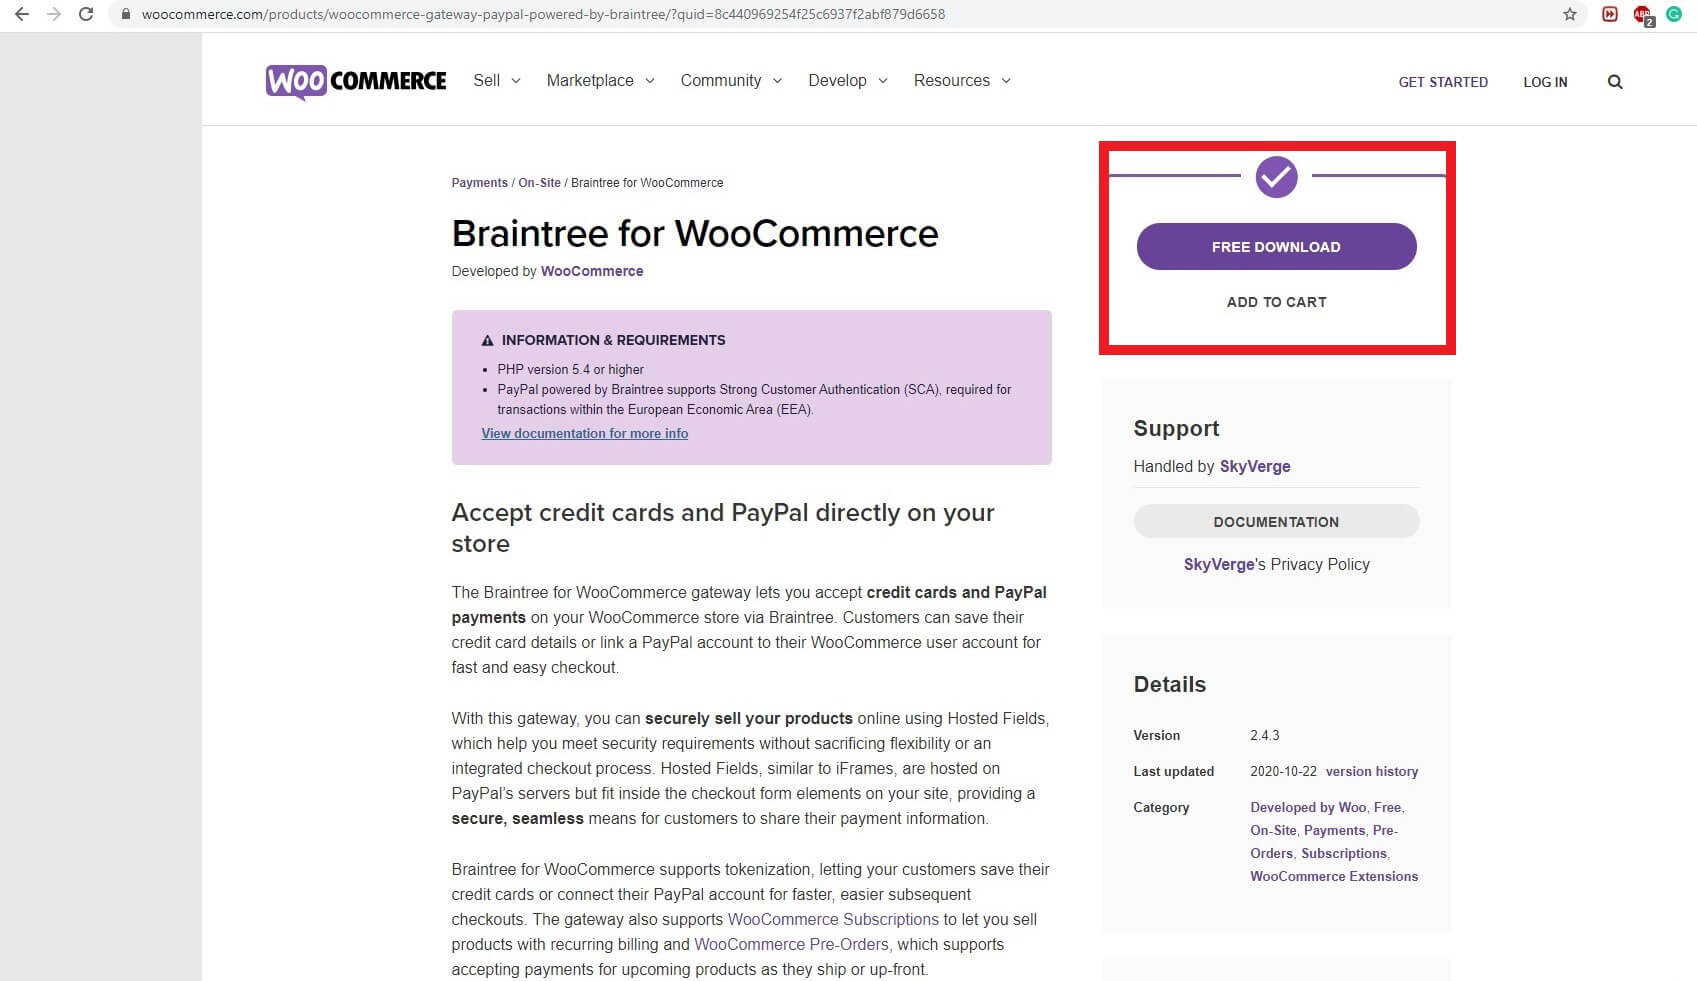Reload the page with refresh icon

86,14
